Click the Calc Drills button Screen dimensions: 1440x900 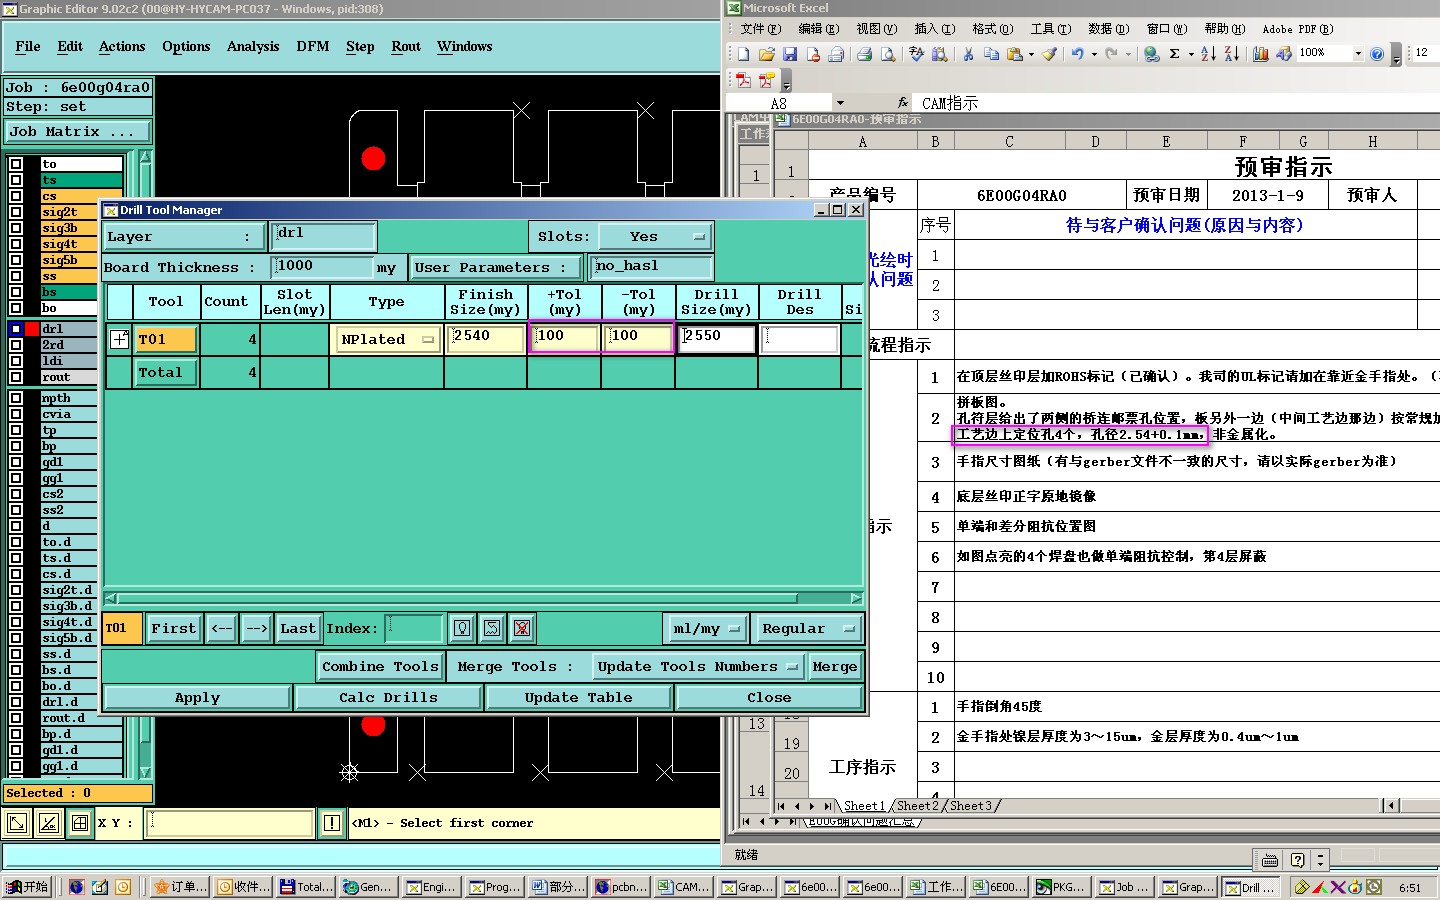point(388,697)
